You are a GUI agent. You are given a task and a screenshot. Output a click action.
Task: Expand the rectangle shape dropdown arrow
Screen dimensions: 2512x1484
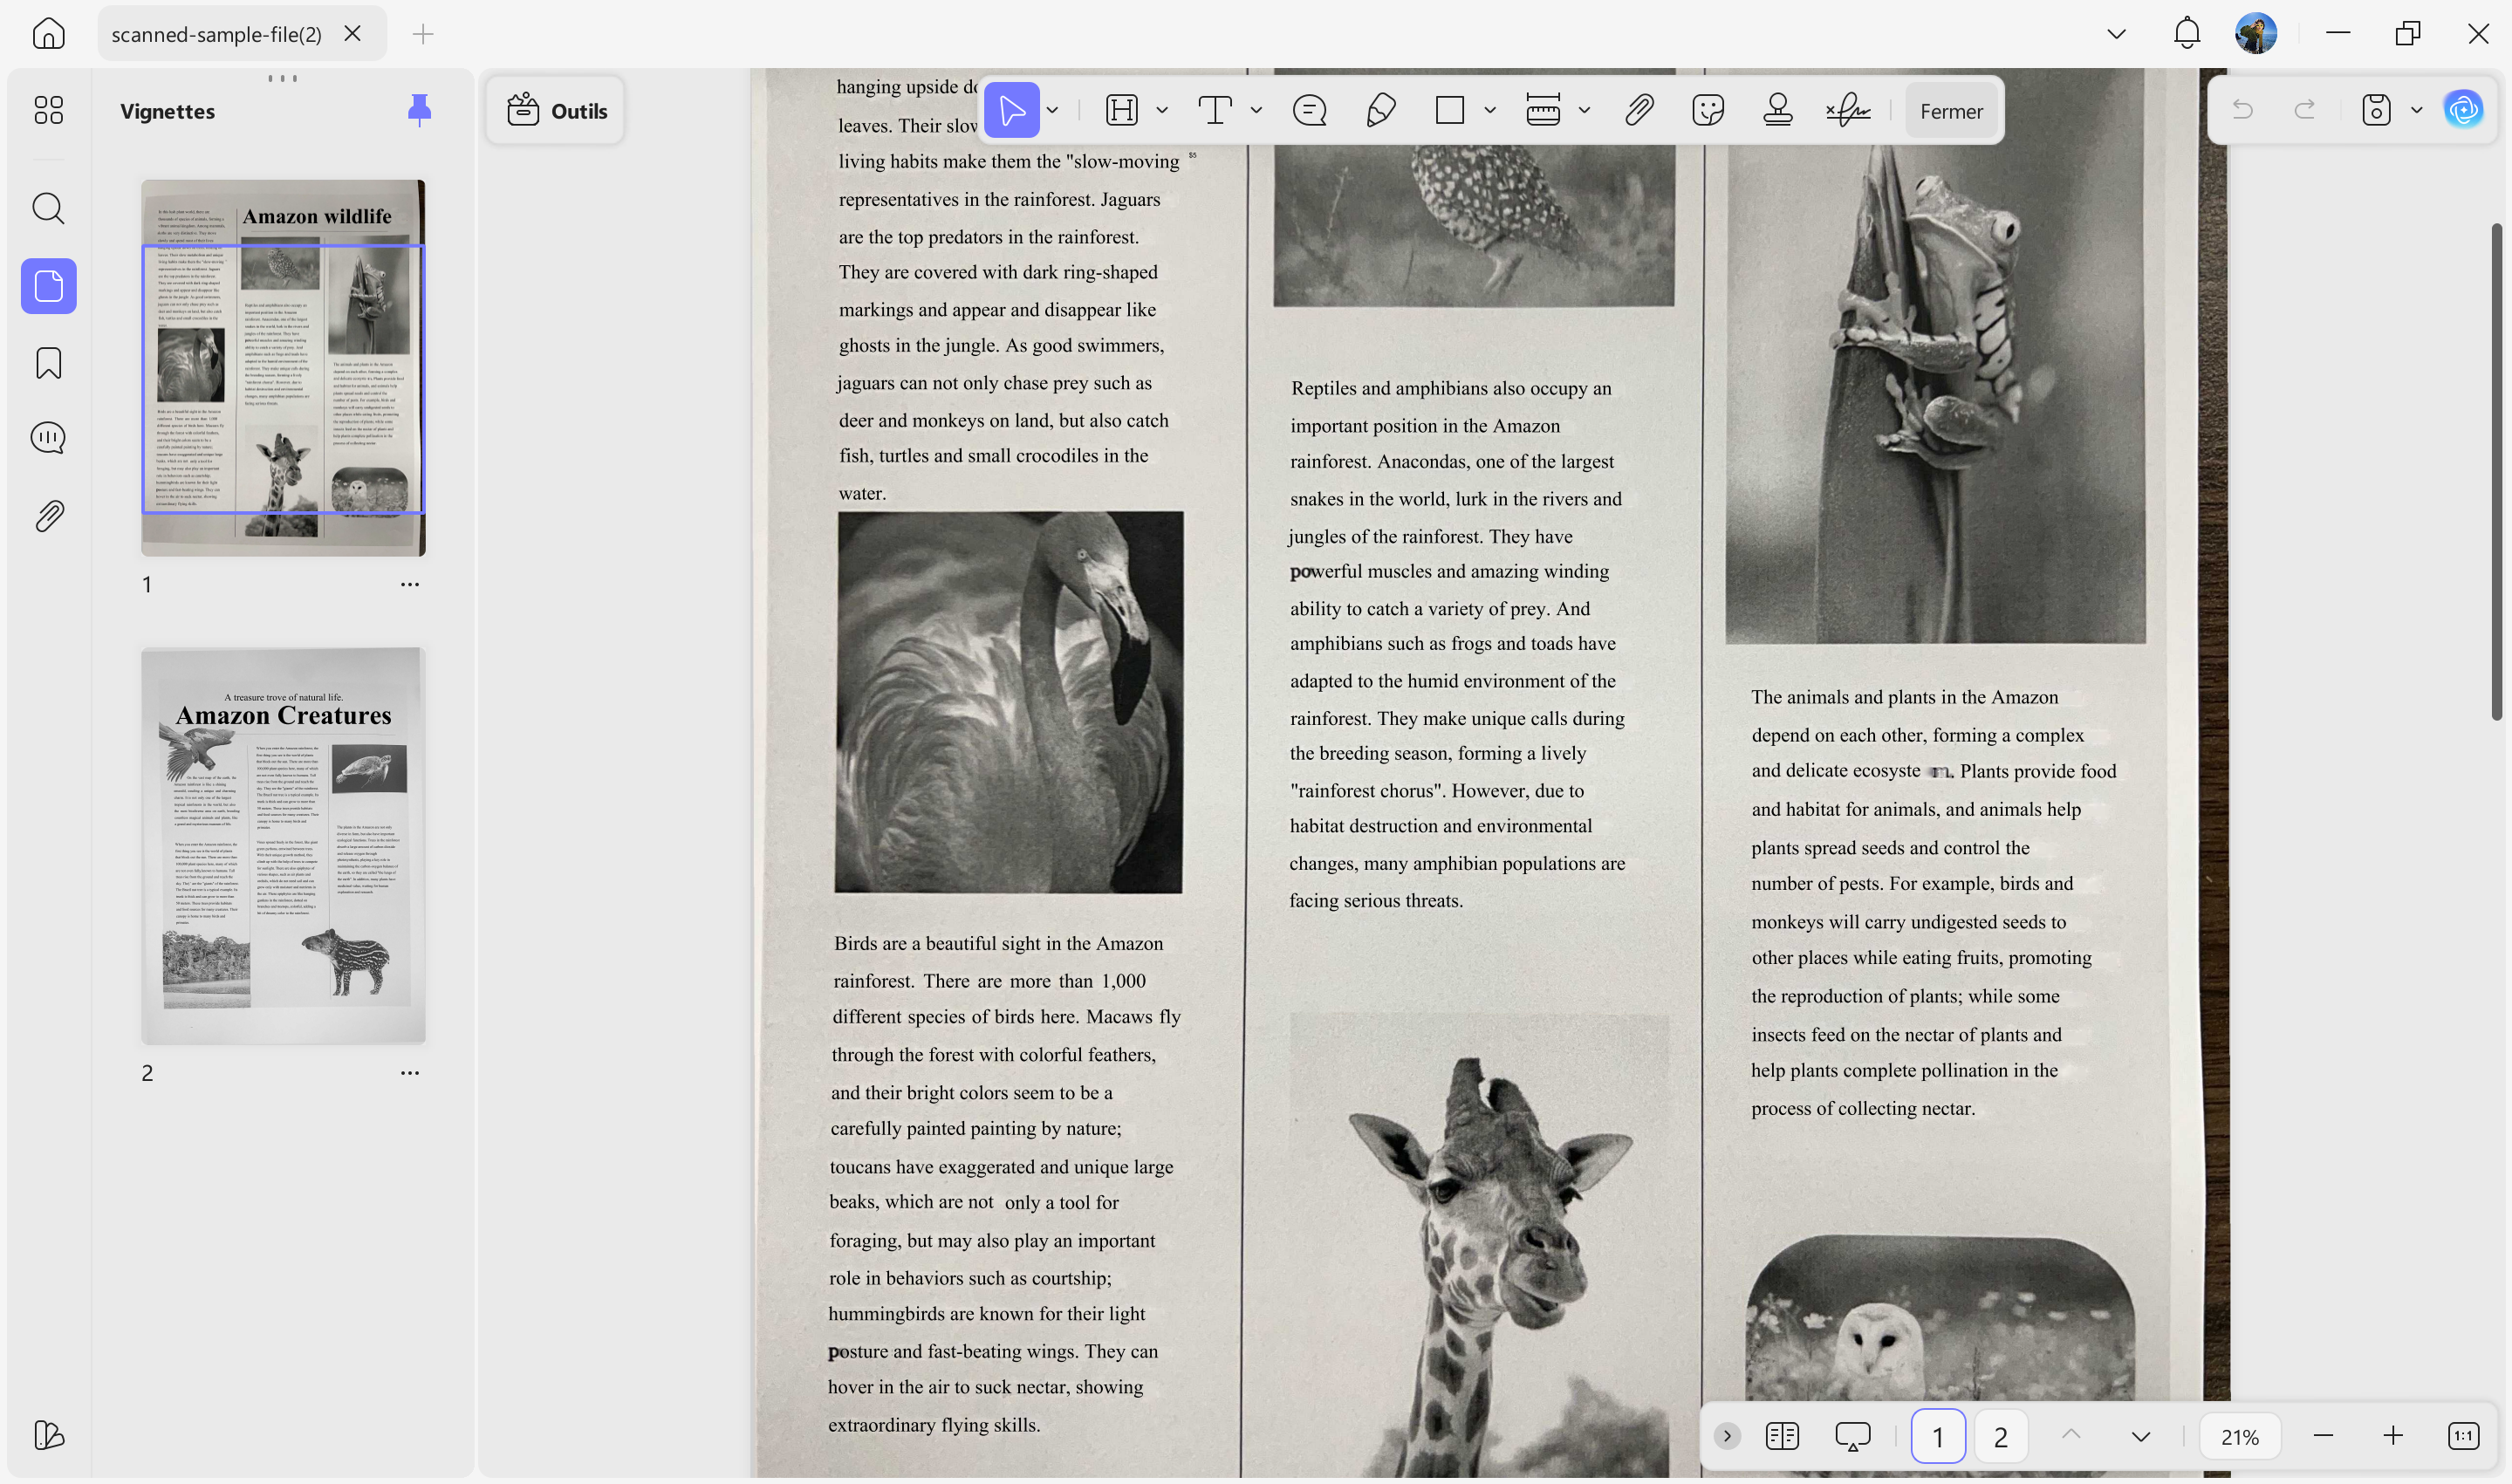[x=1490, y=110]
